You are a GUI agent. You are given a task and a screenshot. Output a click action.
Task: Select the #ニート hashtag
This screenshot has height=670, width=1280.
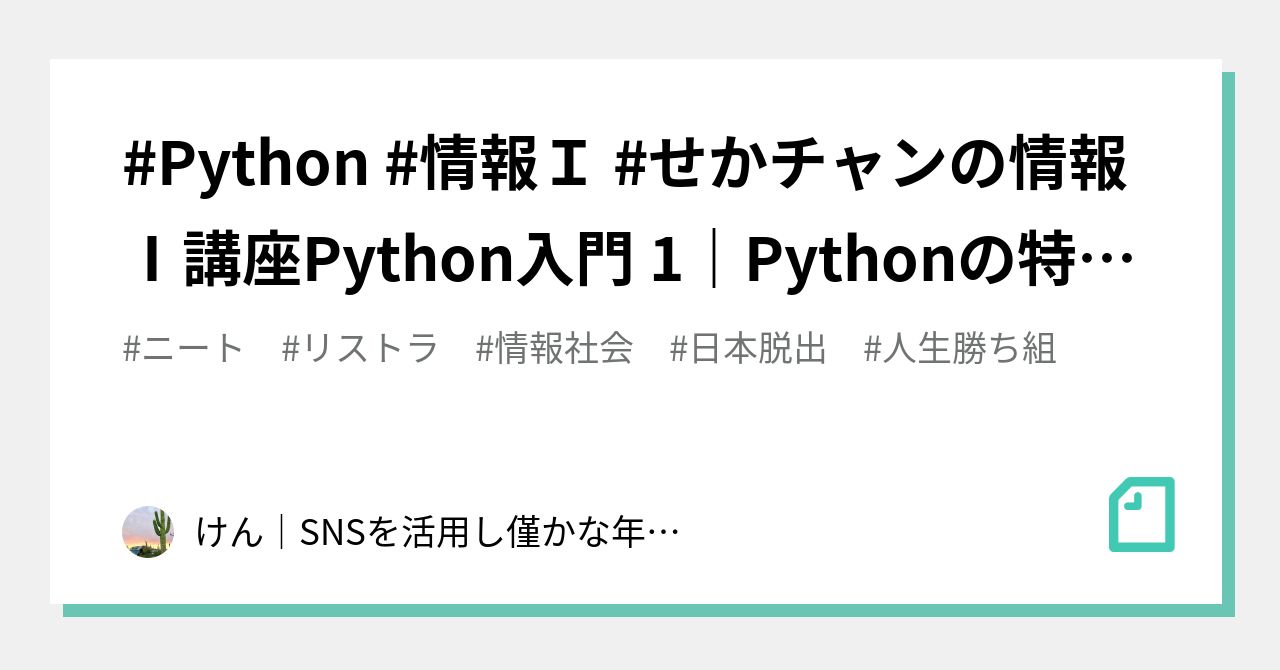pos(183,349)
